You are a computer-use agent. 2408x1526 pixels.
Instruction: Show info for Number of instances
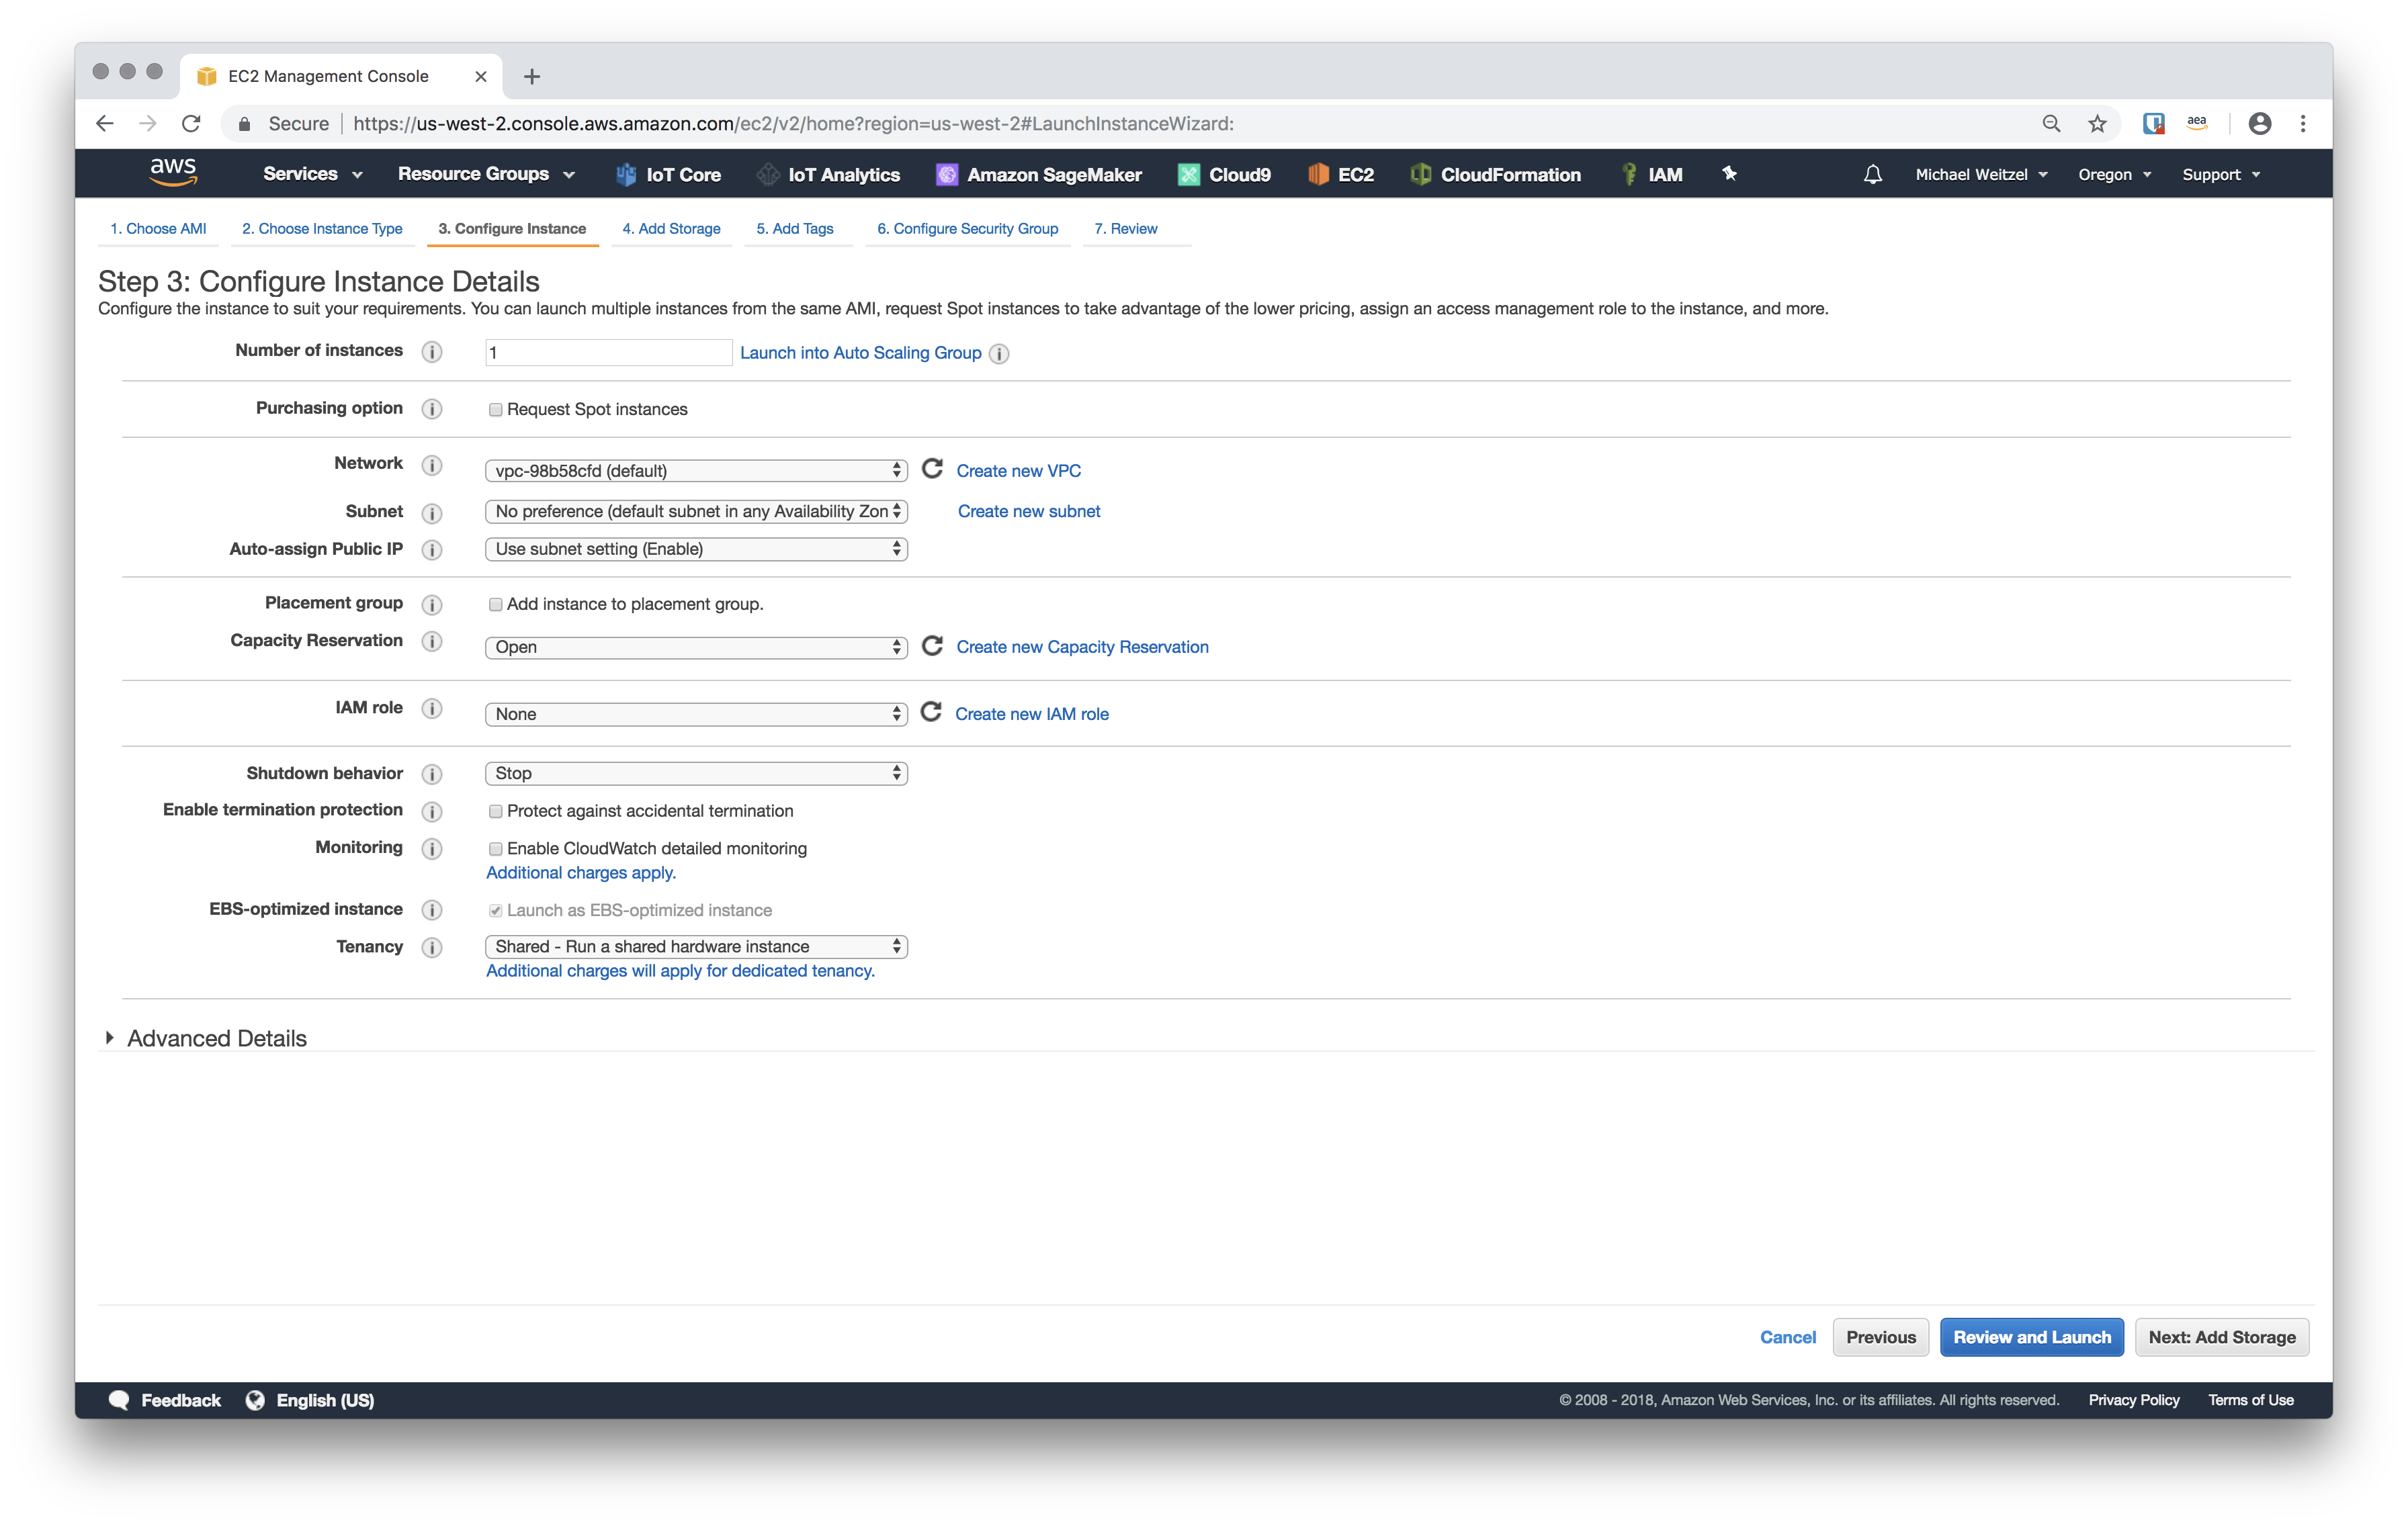(x=432, y=351)
